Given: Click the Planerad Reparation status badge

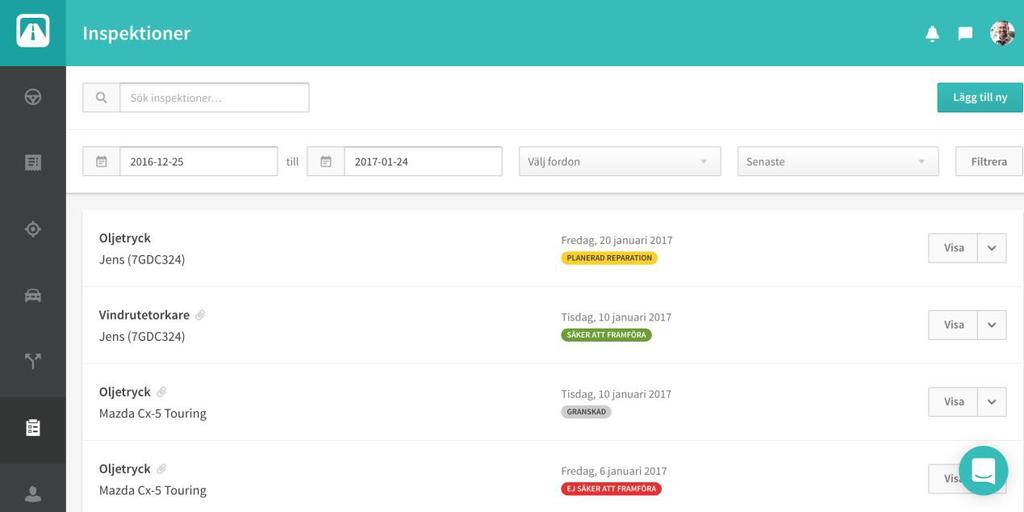Looking at the screenshot, I should click(609, 258).
